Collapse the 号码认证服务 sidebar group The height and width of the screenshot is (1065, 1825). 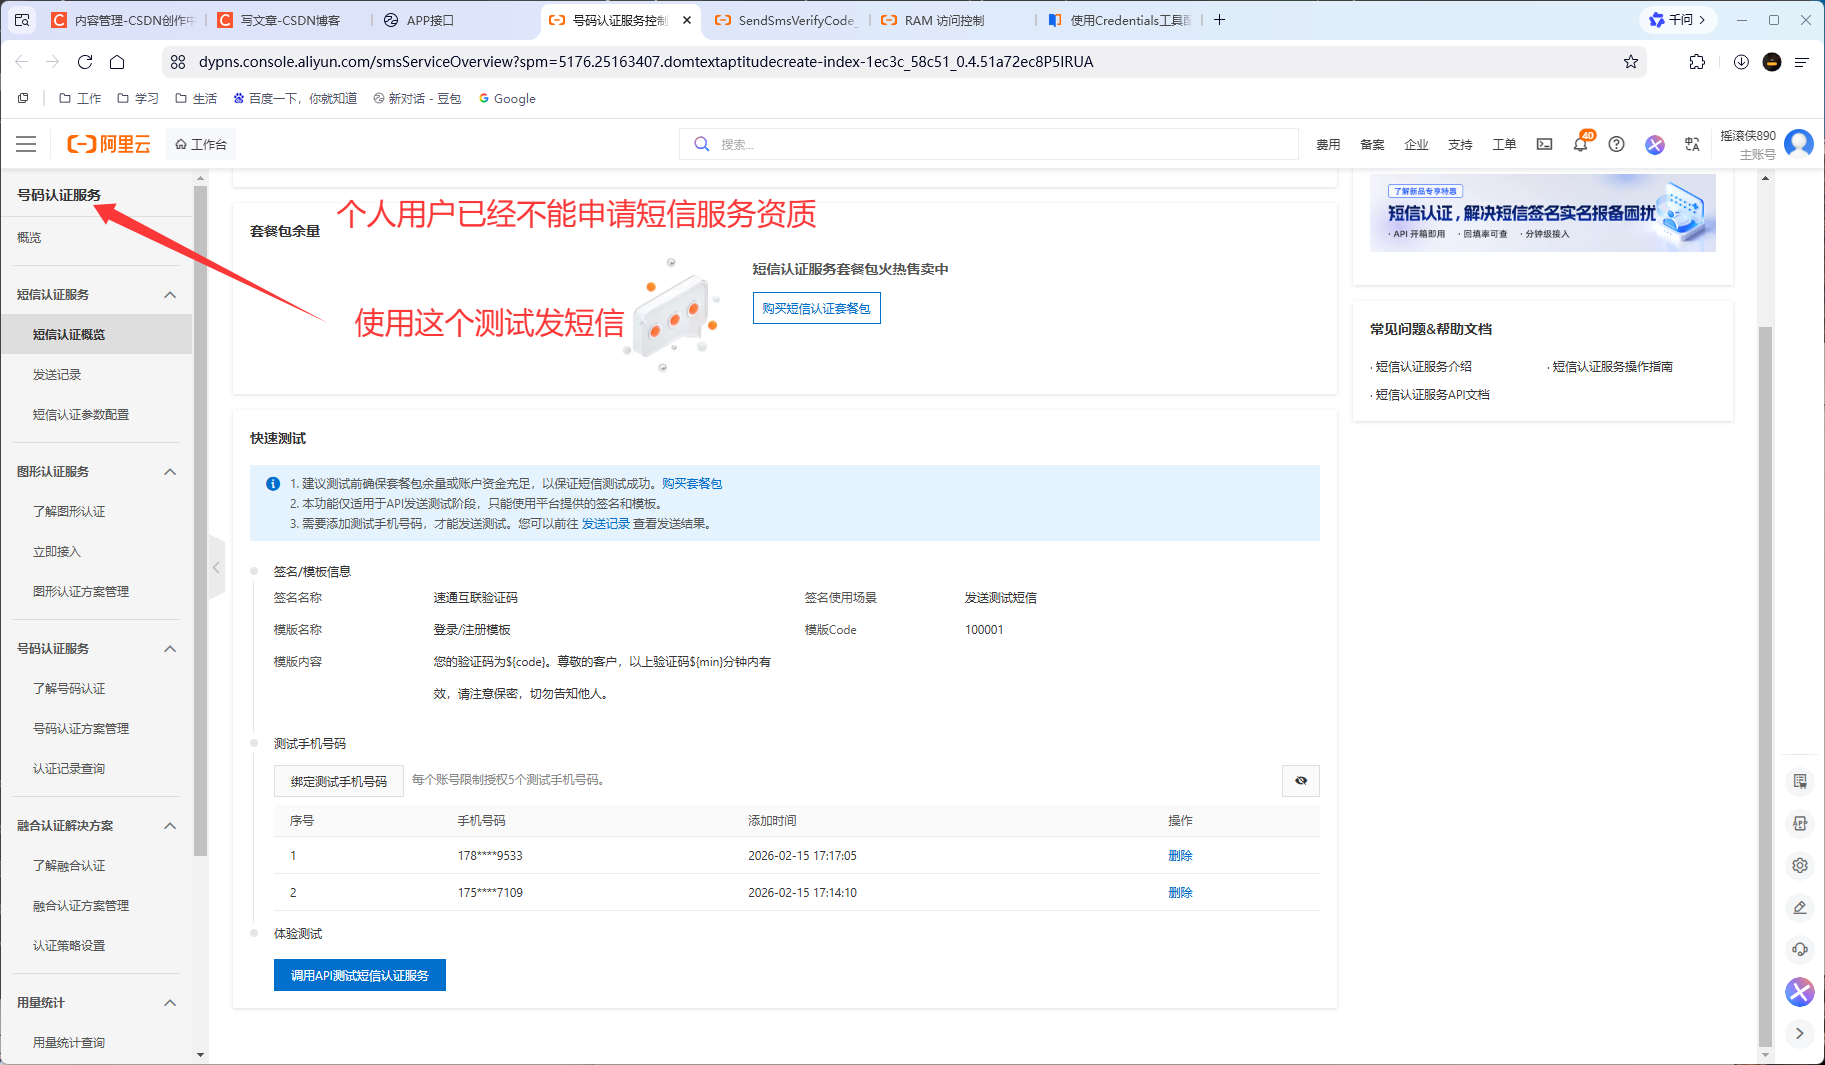tap(170, 649)
